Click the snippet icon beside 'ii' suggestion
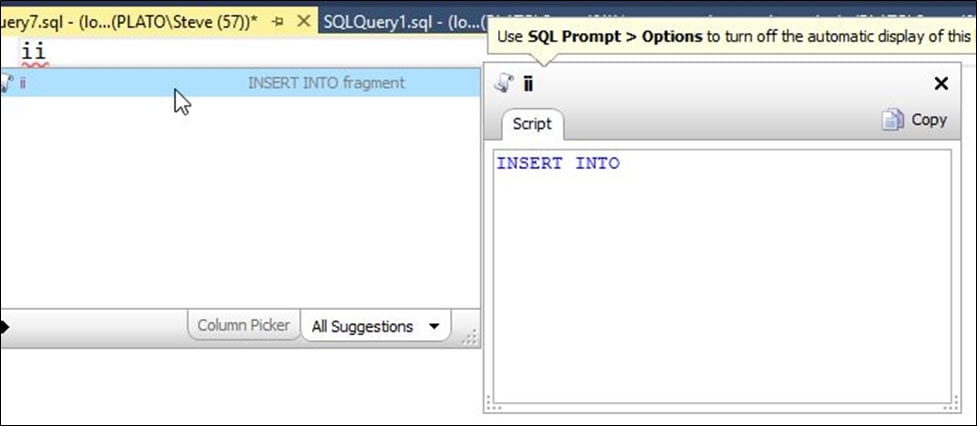 [6, 82]
